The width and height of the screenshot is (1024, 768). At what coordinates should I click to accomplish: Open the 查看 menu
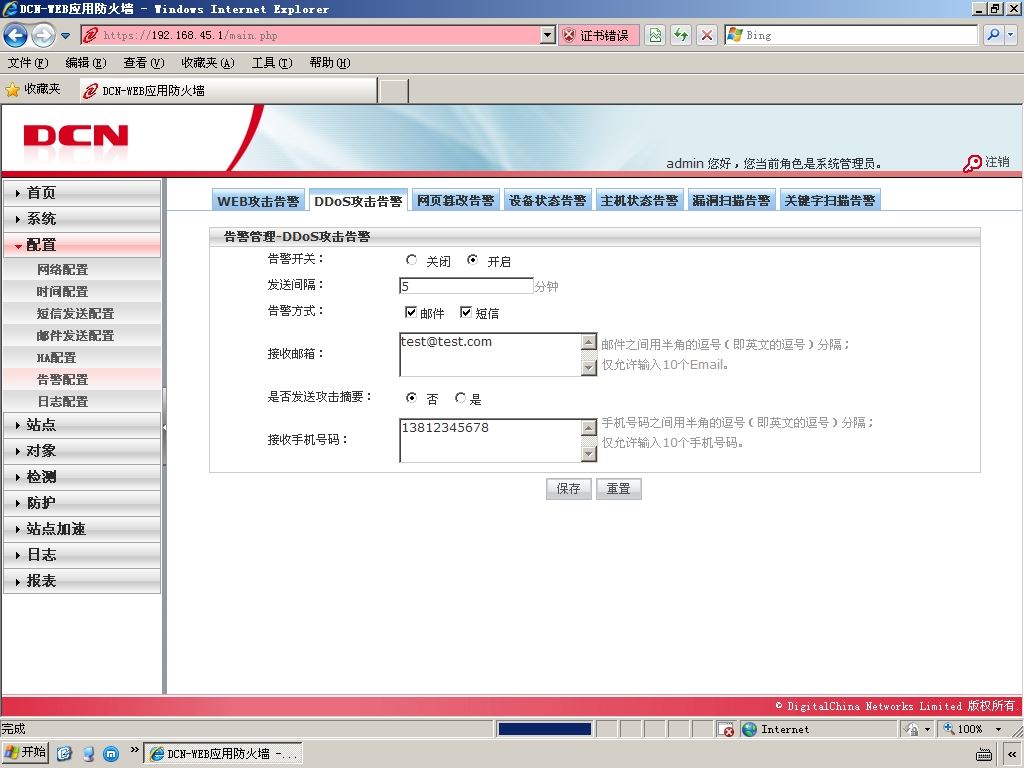coord(144,63)
